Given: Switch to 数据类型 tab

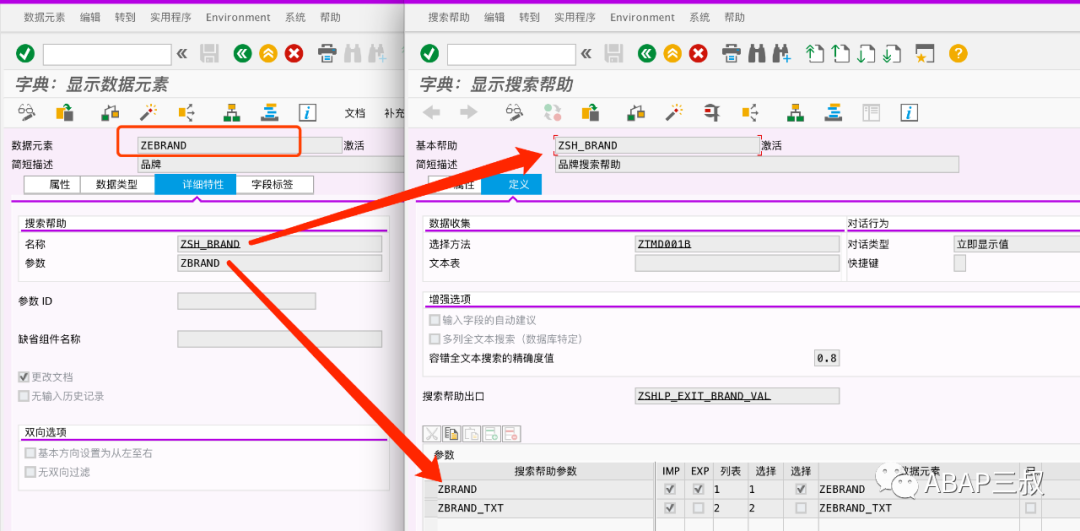Looking at the screenshot, I should 117,185.
